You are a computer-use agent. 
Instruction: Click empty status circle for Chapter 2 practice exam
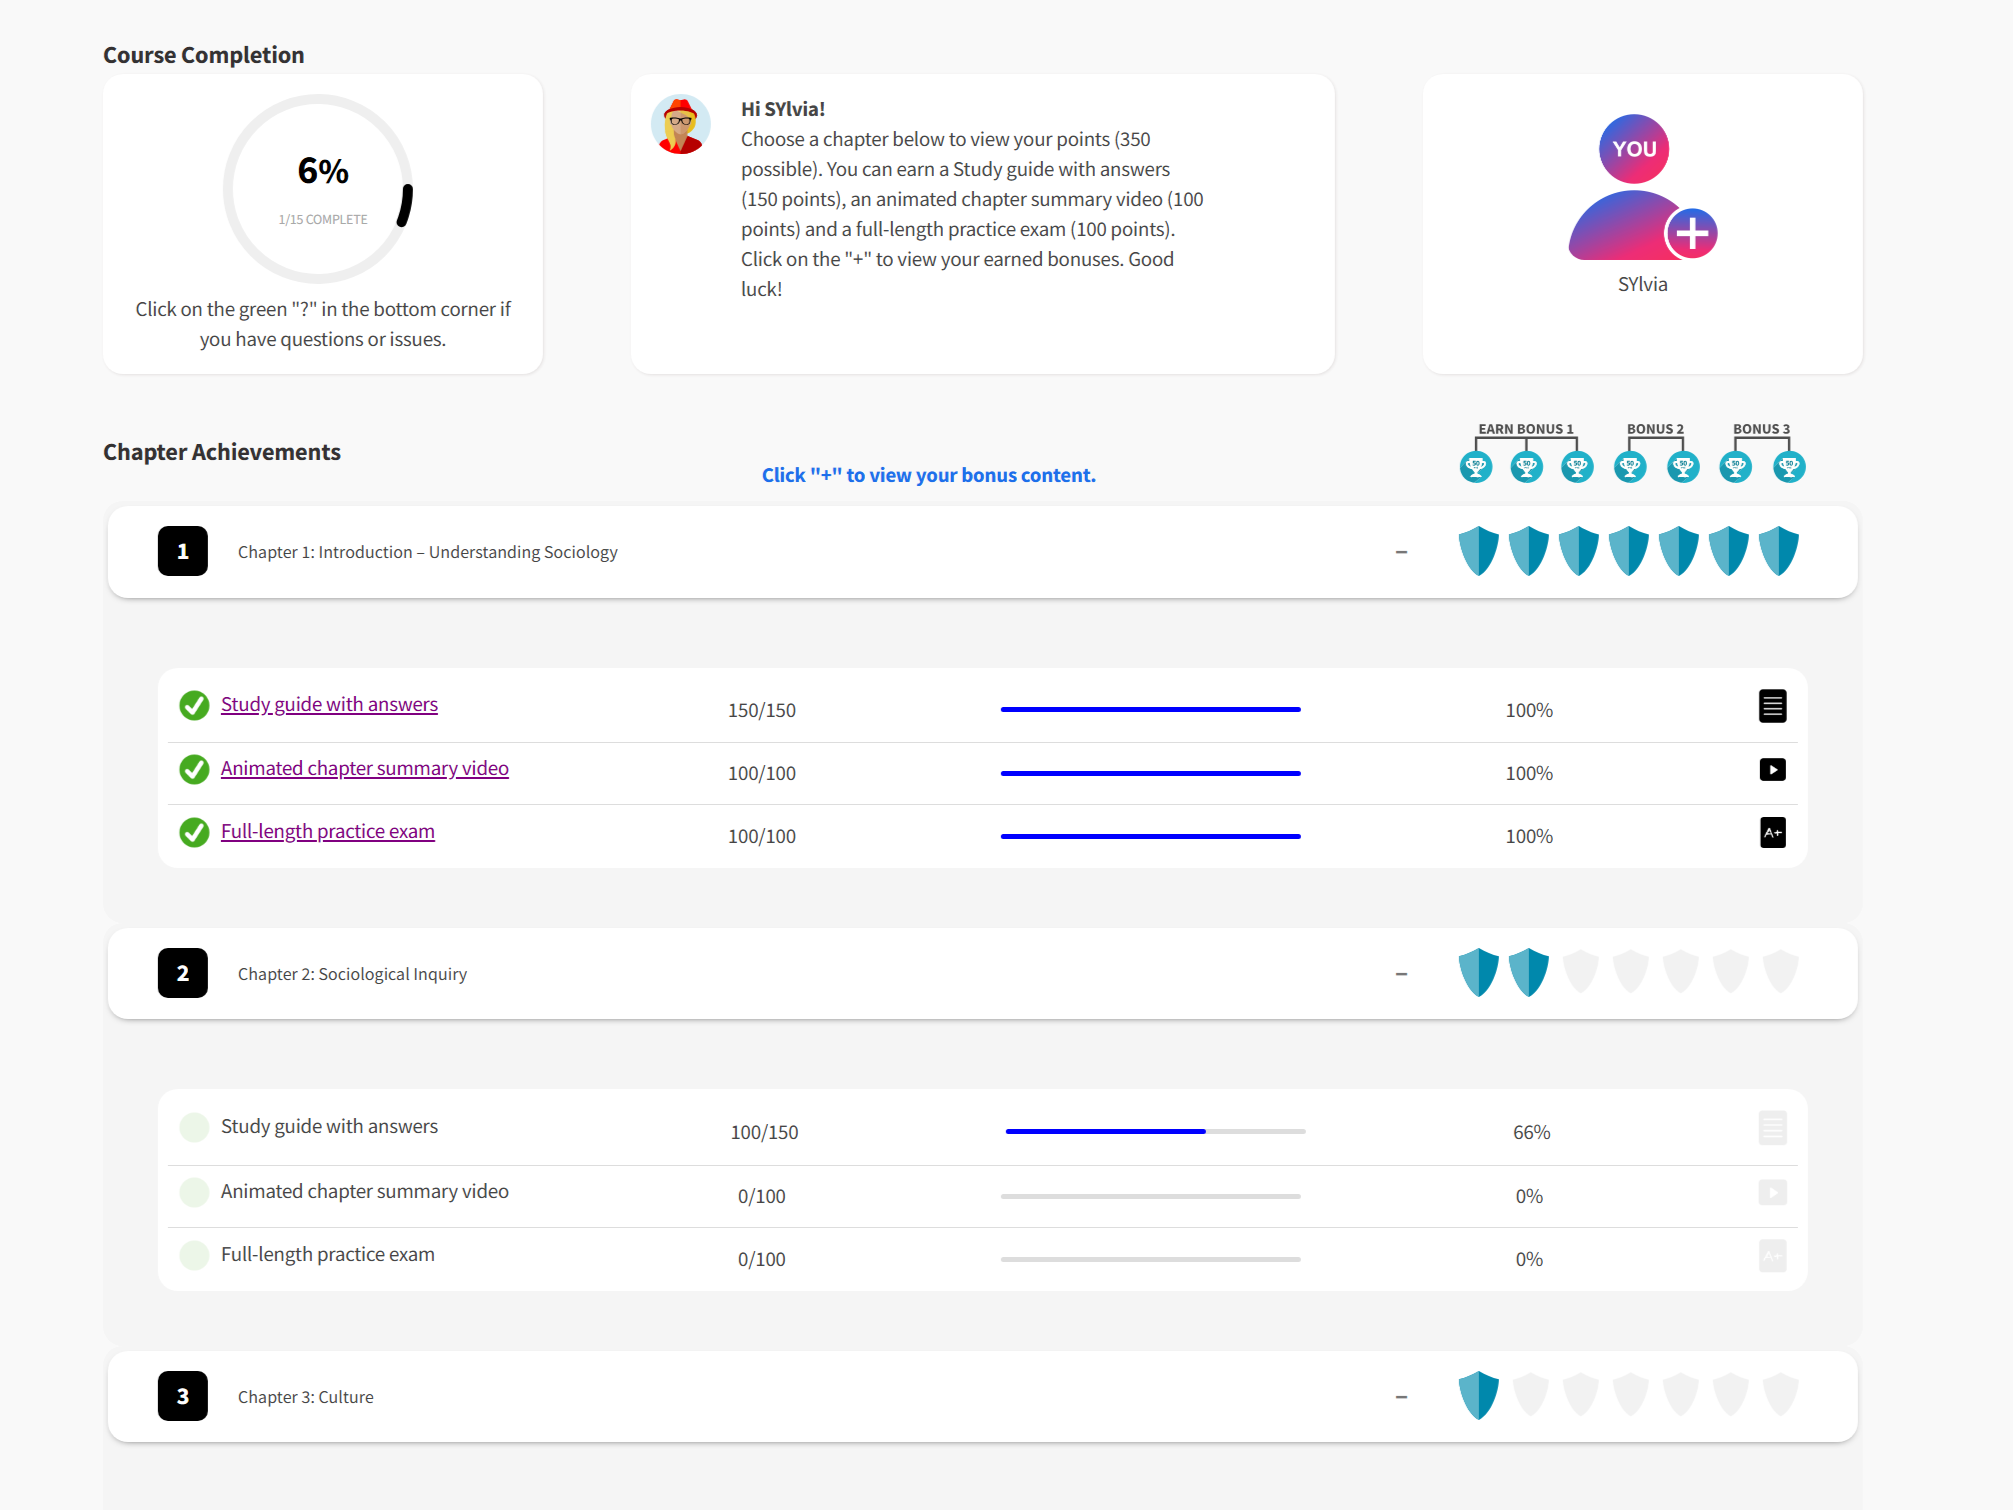pyautogui.click(x=194, y=1254)
